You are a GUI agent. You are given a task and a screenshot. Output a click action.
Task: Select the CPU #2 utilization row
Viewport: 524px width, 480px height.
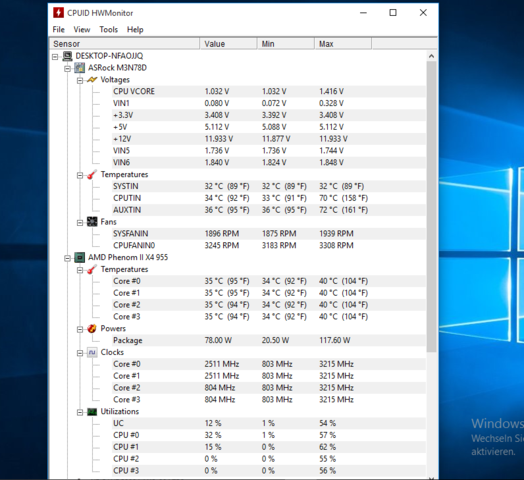tap(269, 459)
